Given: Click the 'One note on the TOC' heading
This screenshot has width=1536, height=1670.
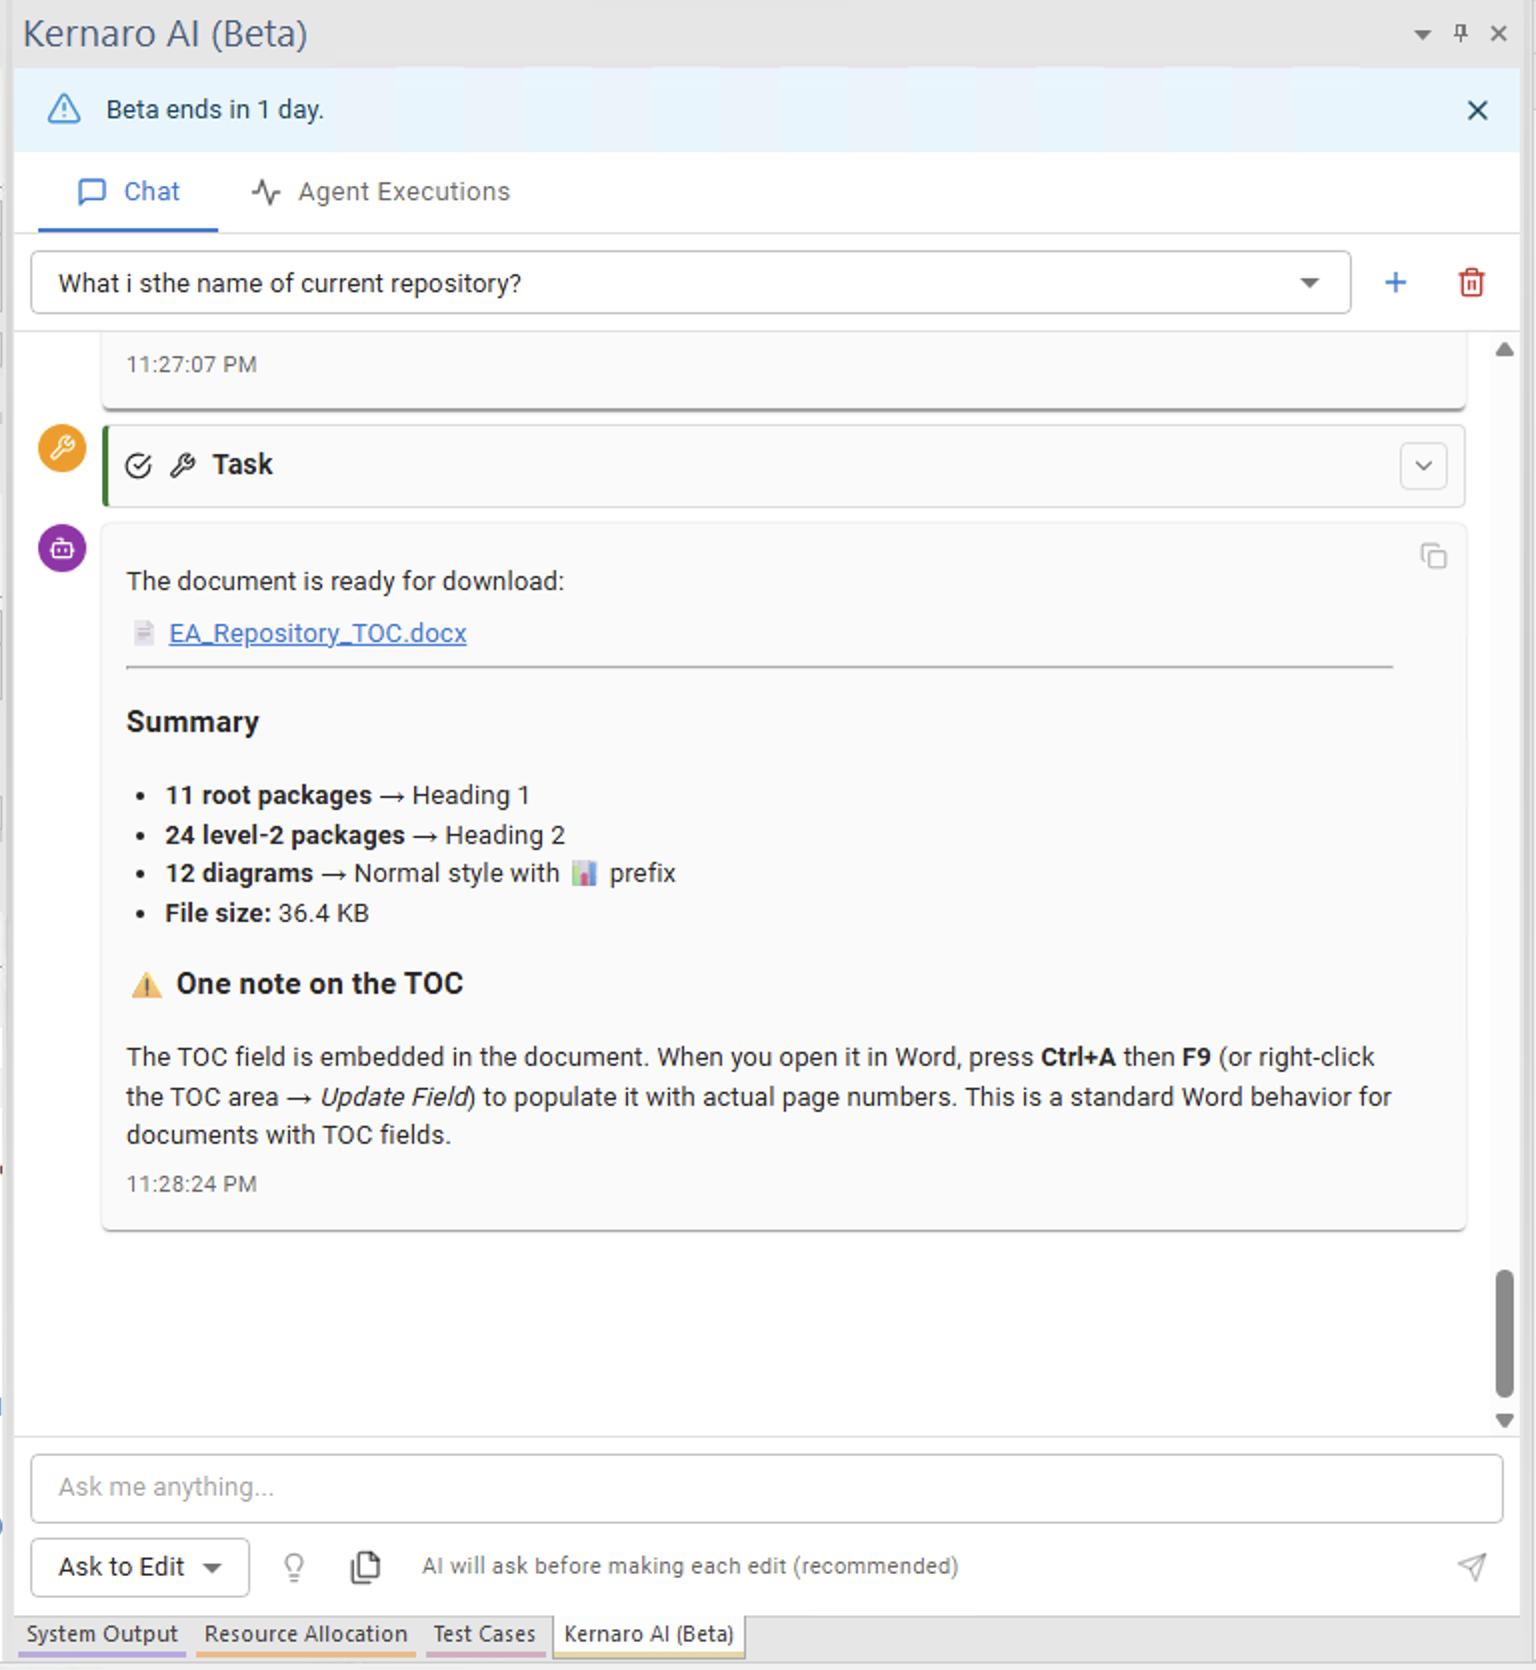Looking at the screenshot, I should click(x=319, y=984).
